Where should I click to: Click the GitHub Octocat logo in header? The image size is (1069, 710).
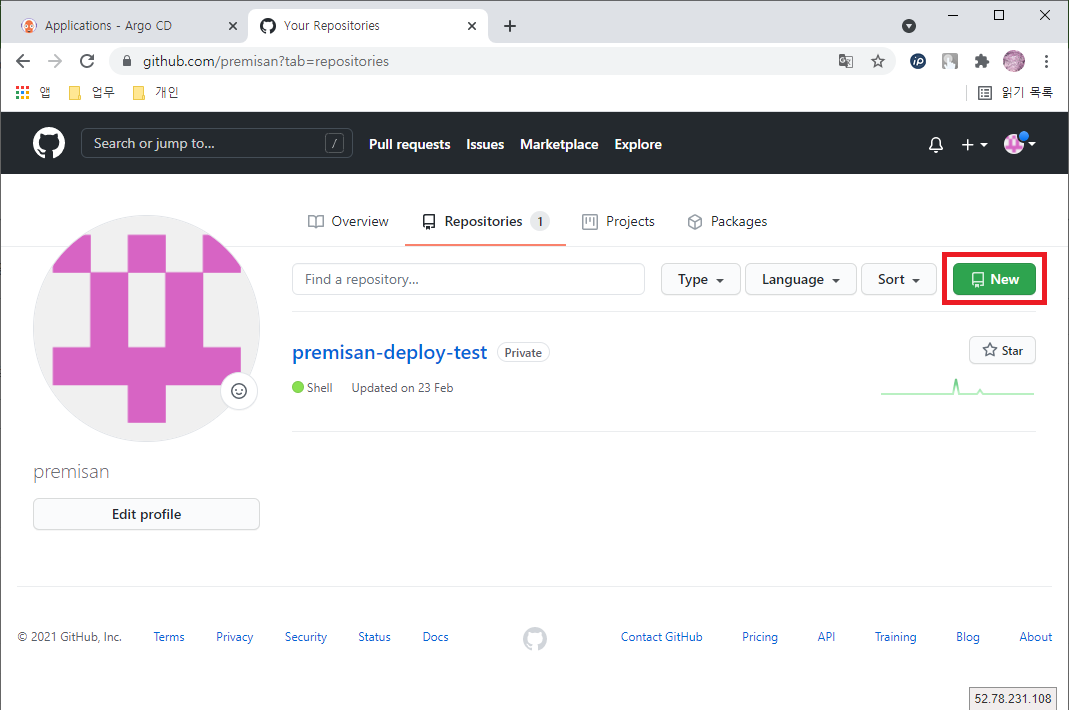(x=49, y=143)
